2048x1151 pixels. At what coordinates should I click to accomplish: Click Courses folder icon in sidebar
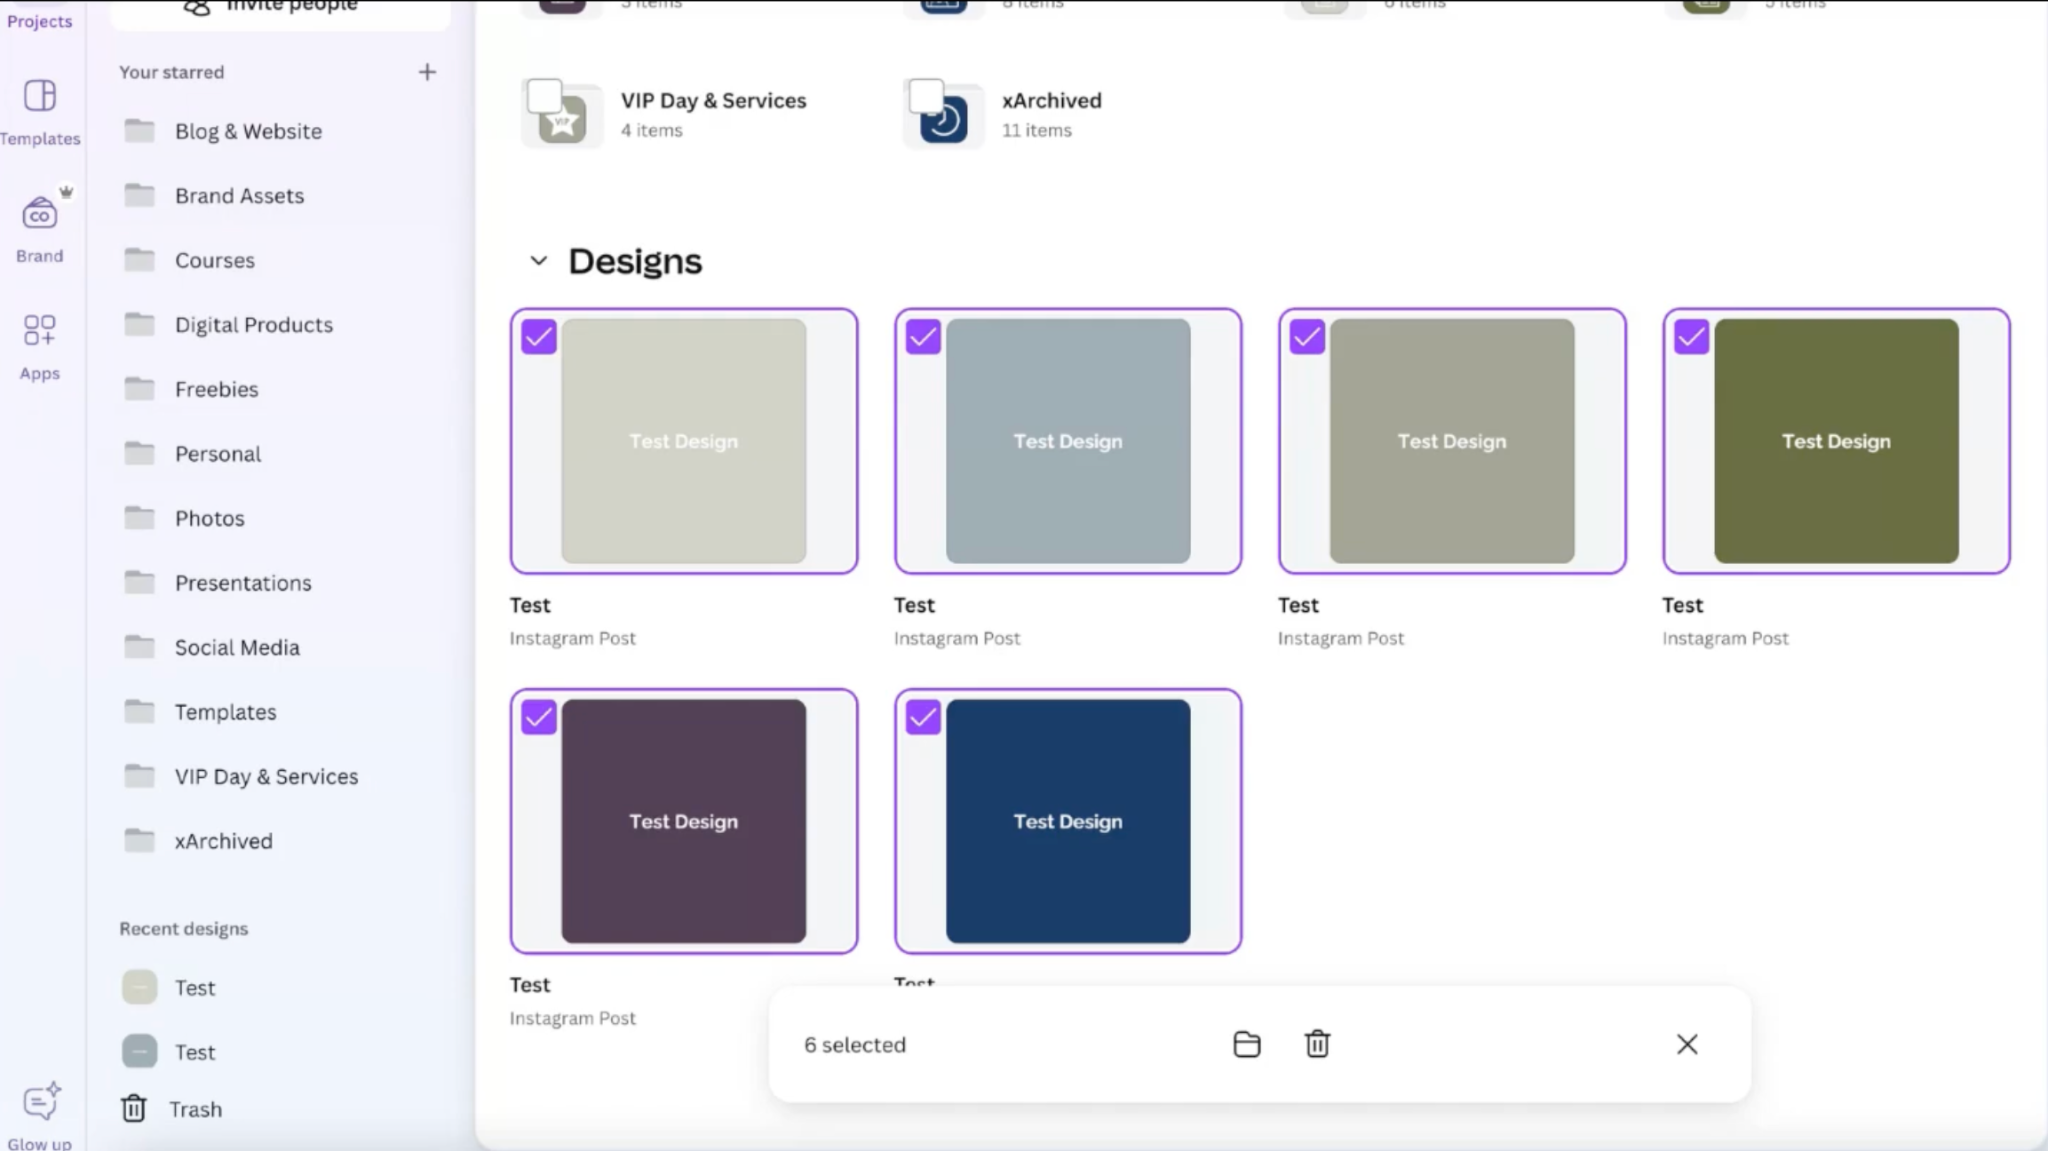[140, 260]
